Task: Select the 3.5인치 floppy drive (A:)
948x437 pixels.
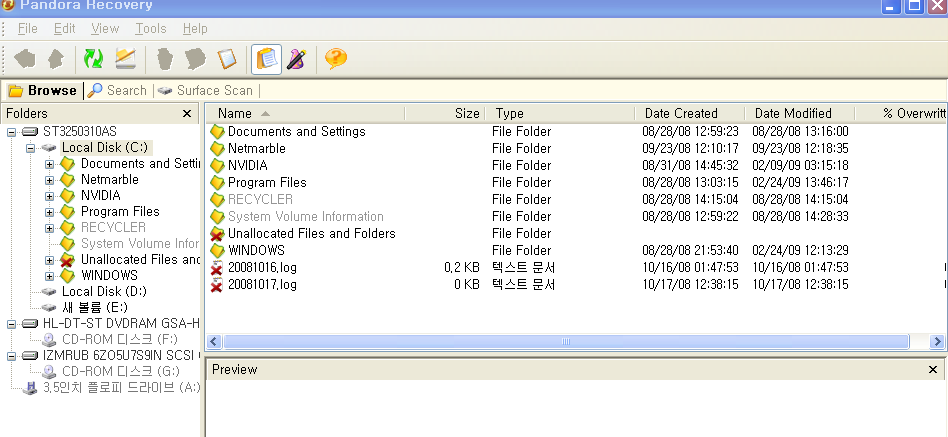Action: pyautogui.click(x=121, y=387)
